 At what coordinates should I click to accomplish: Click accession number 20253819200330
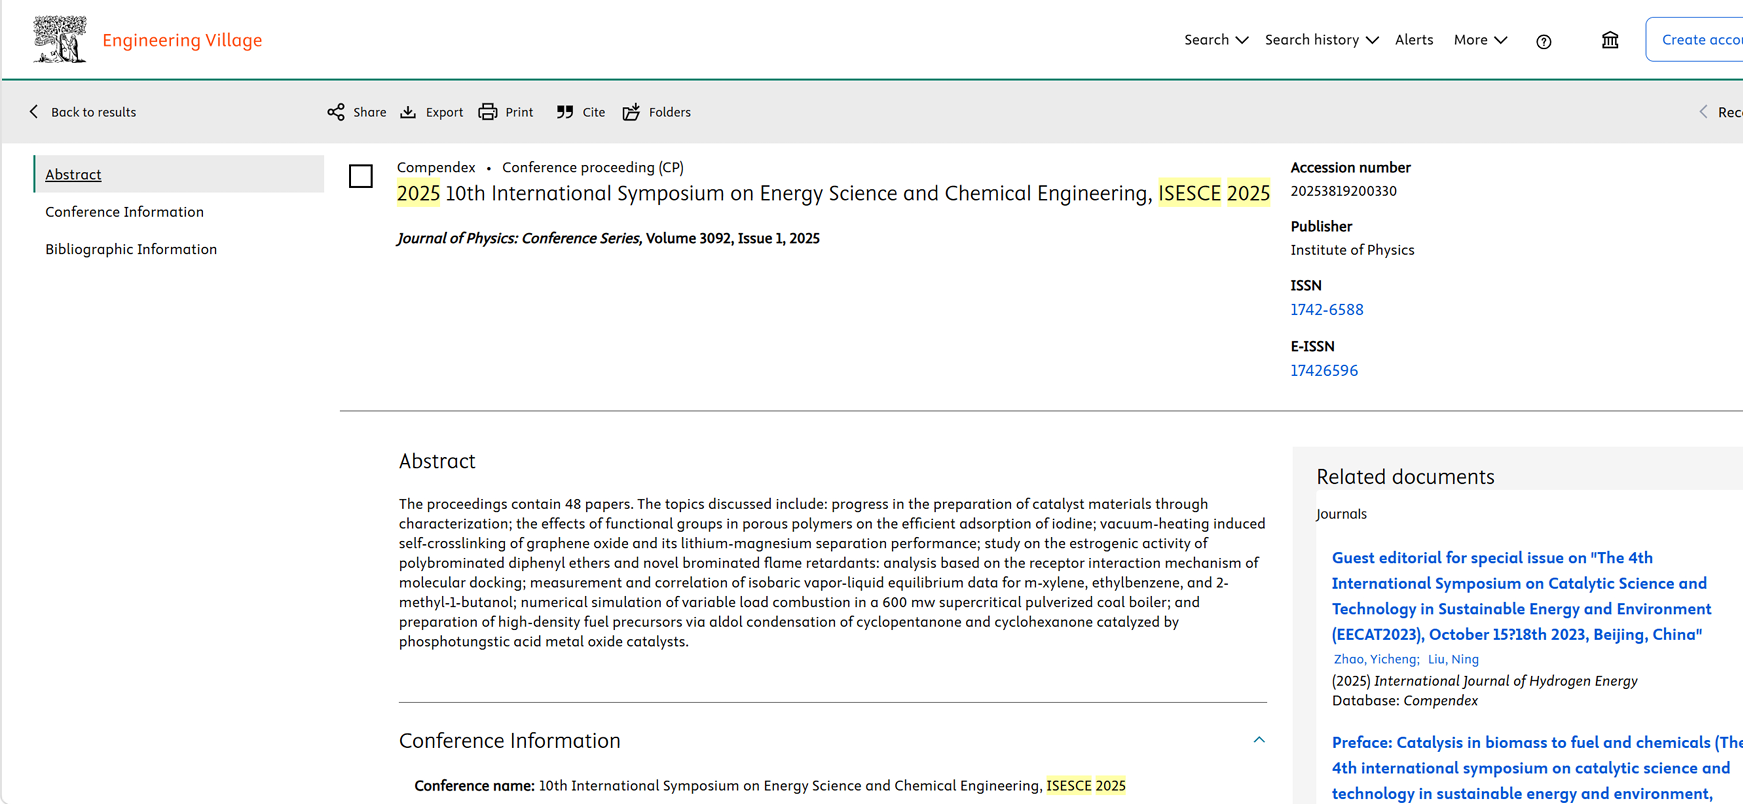1343,191
